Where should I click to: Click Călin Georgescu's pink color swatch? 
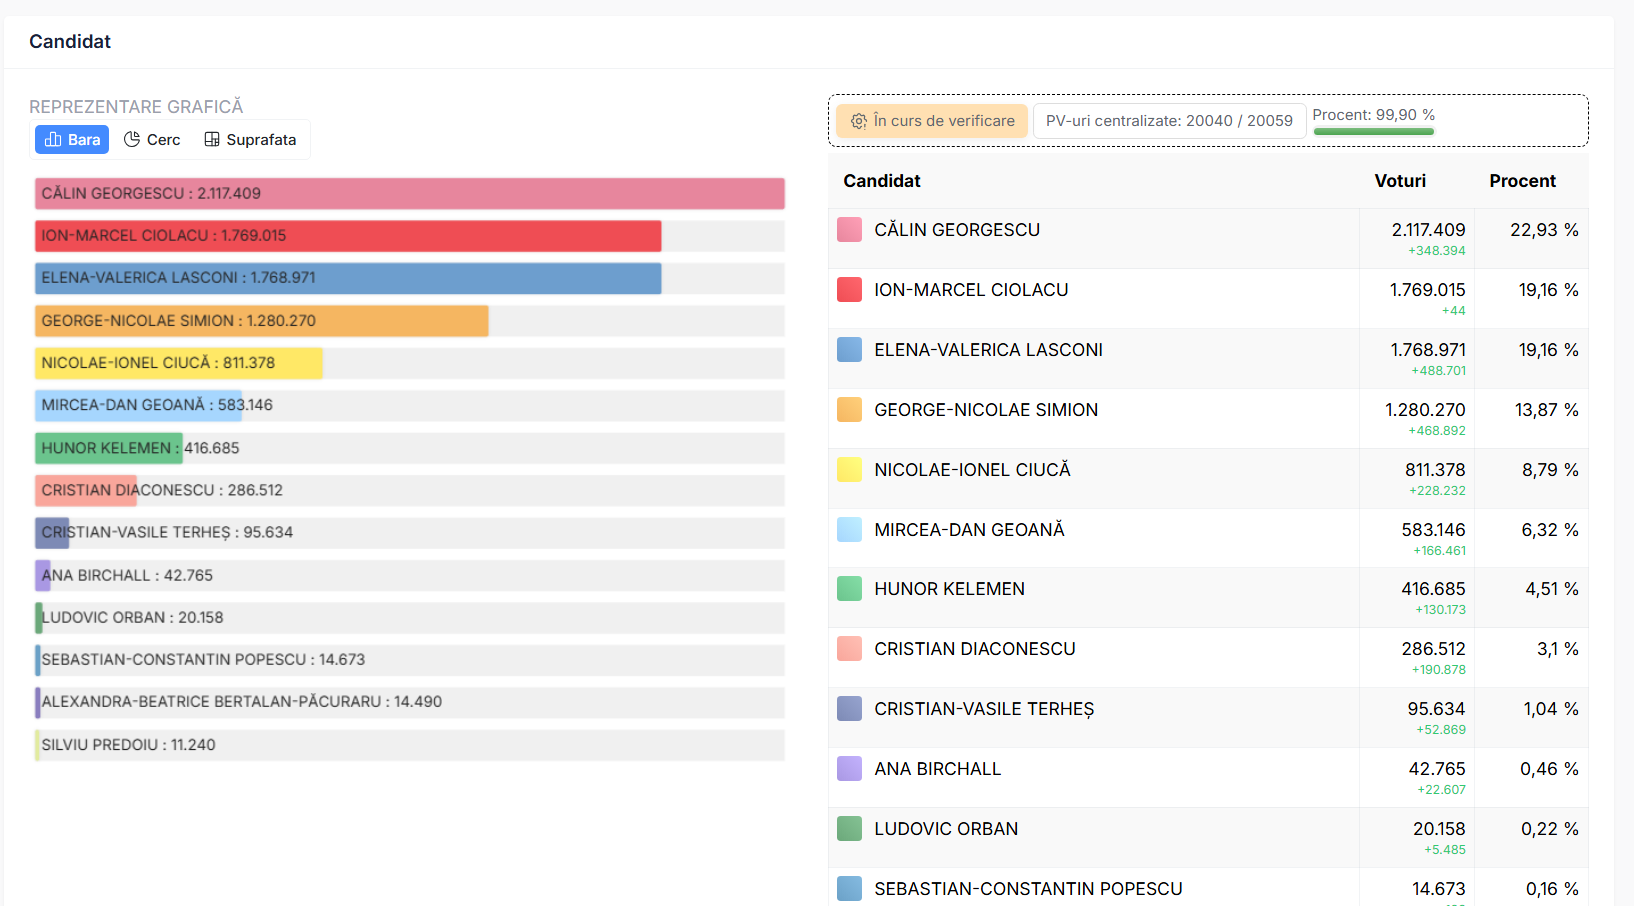click(849, 230)
